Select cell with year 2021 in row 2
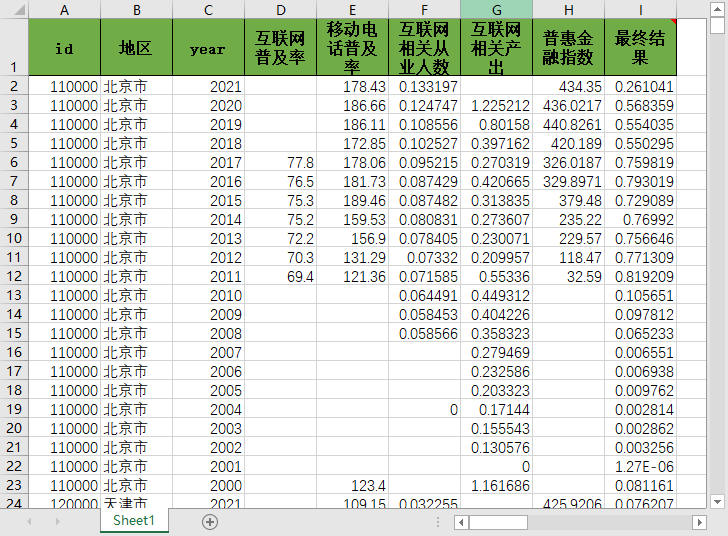This screenshot has width=728, height=536. [208, 86]
